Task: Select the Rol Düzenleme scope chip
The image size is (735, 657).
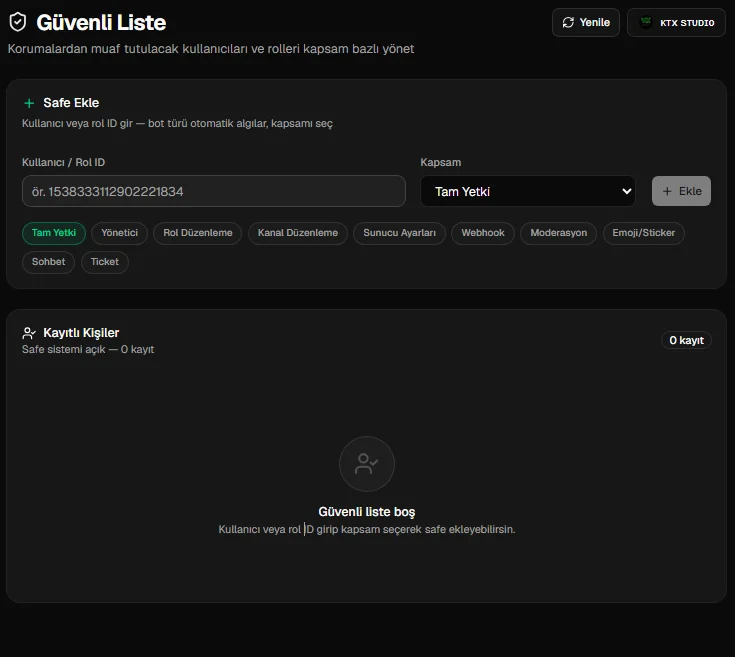Action: tap(197, 233)
